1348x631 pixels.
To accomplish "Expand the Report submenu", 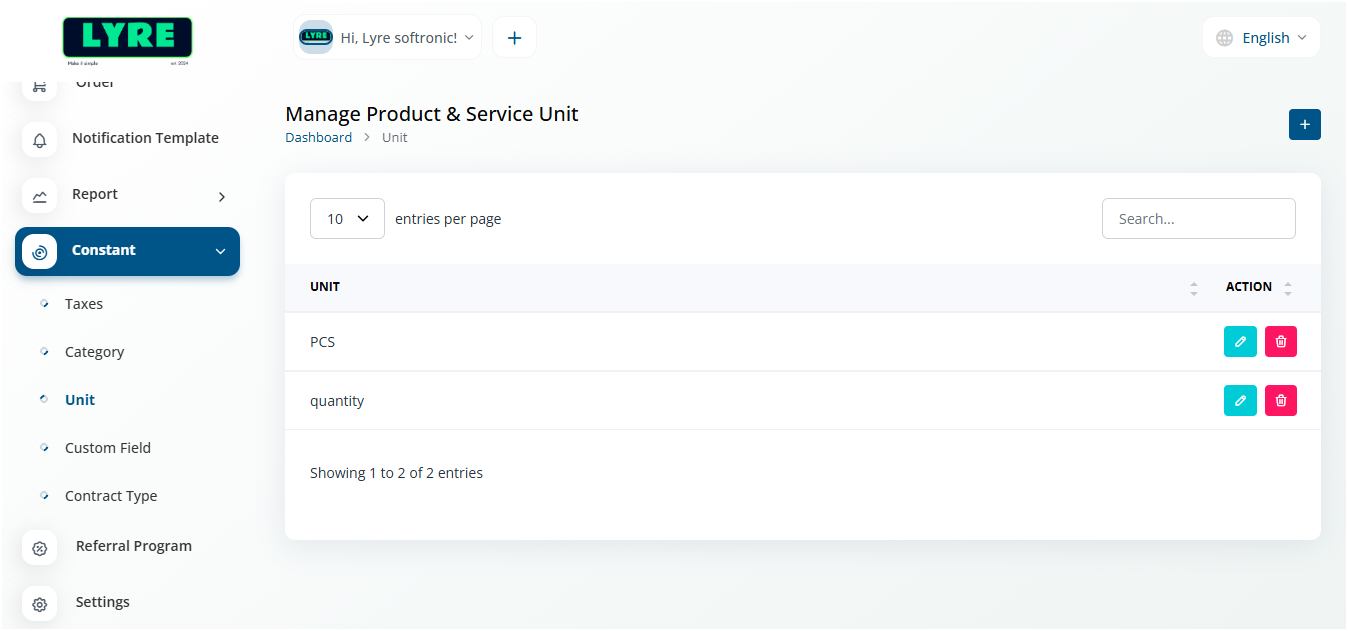I will click(x=222, y=197).
